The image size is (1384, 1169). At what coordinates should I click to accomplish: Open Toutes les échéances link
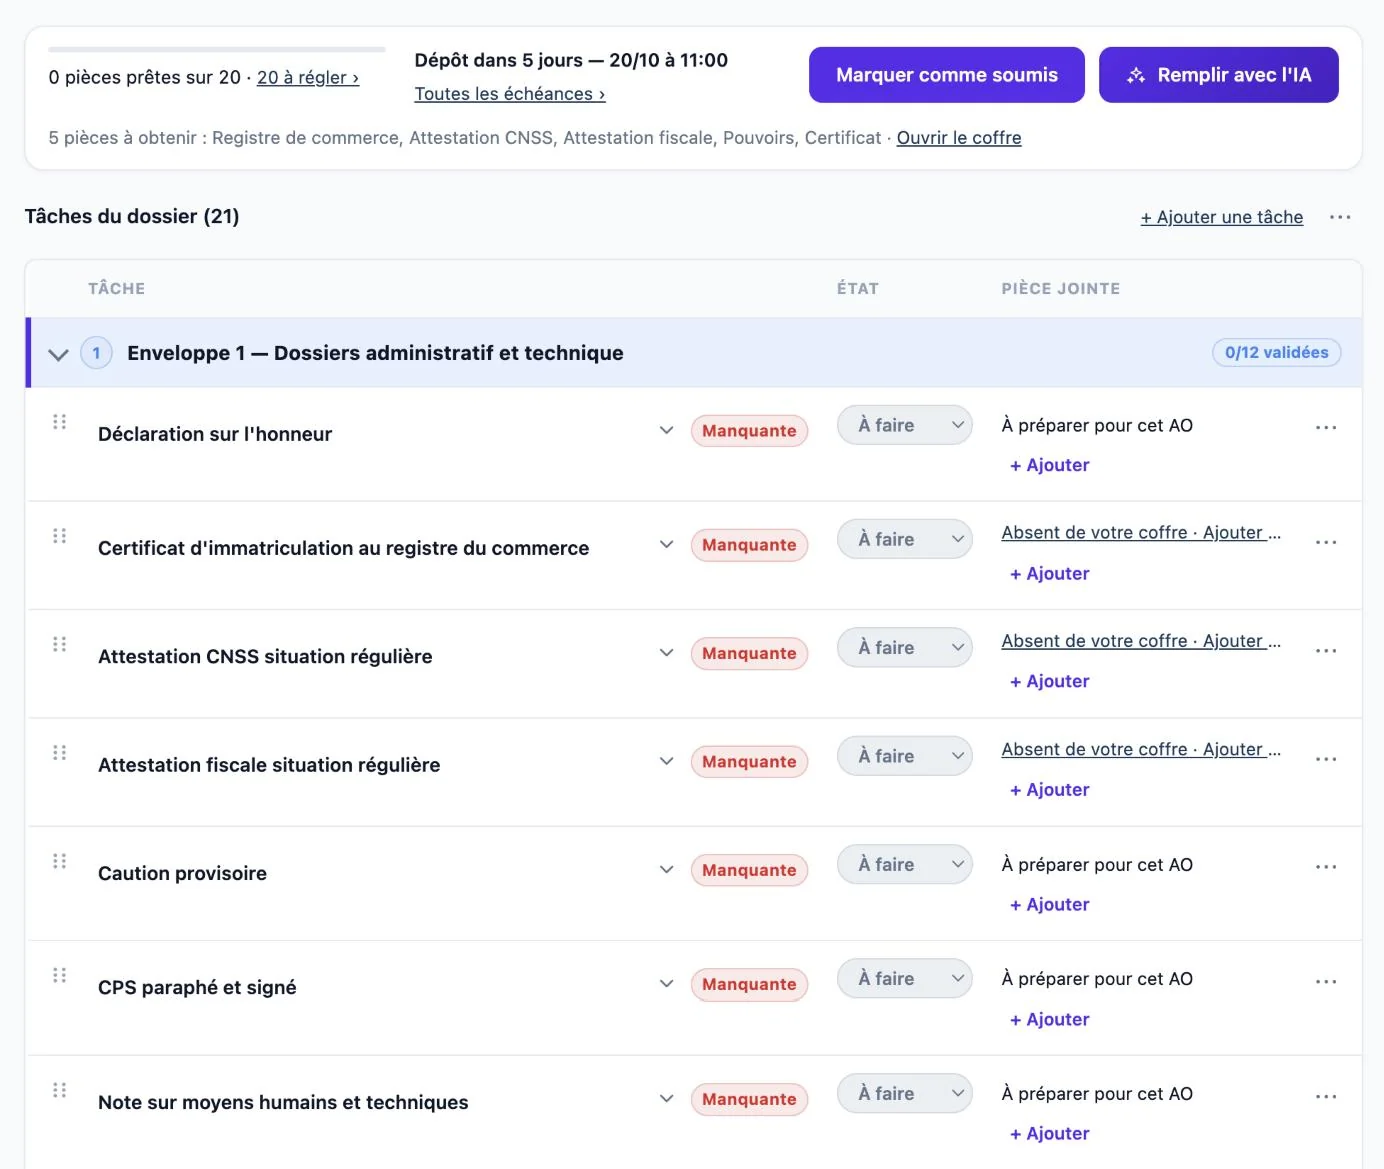tap(510, 94)
